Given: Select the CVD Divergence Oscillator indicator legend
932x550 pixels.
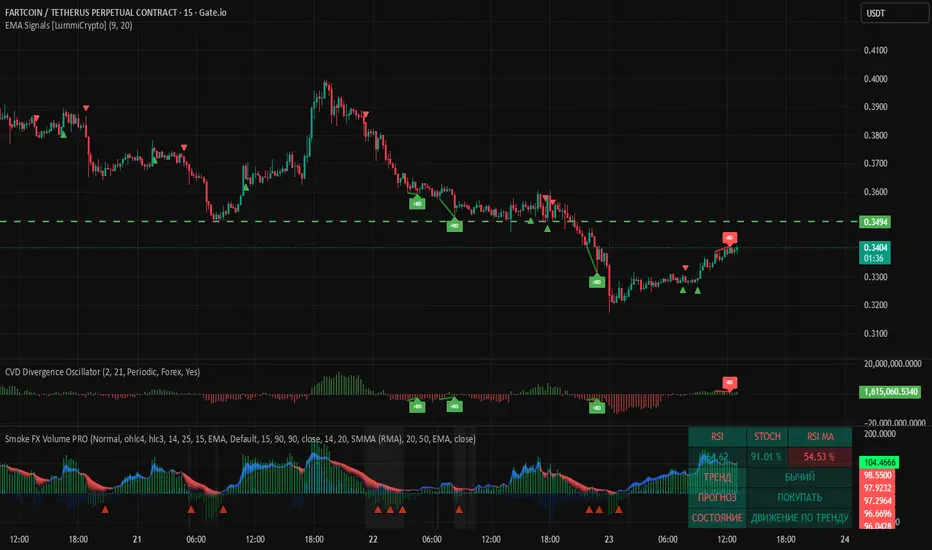Looking at the screenshot, I should (x=102, y=372).
